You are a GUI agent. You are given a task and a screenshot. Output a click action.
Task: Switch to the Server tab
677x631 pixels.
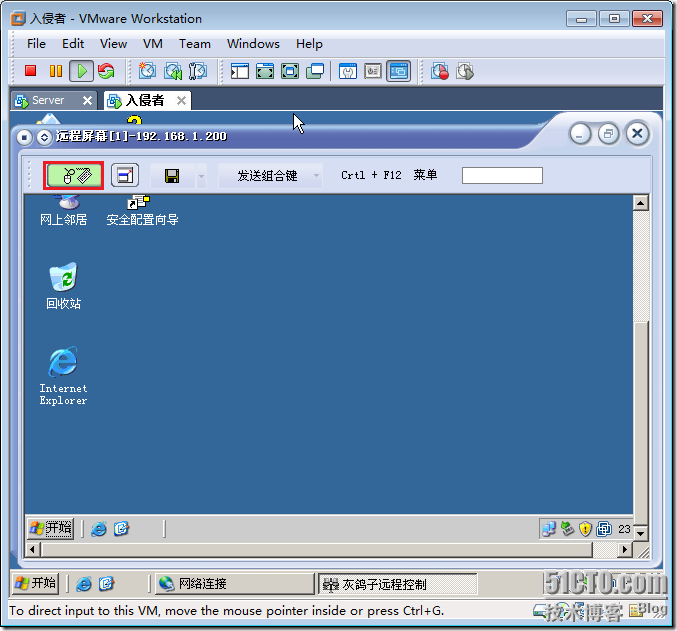pyautogui.click(x=47, y=100)
